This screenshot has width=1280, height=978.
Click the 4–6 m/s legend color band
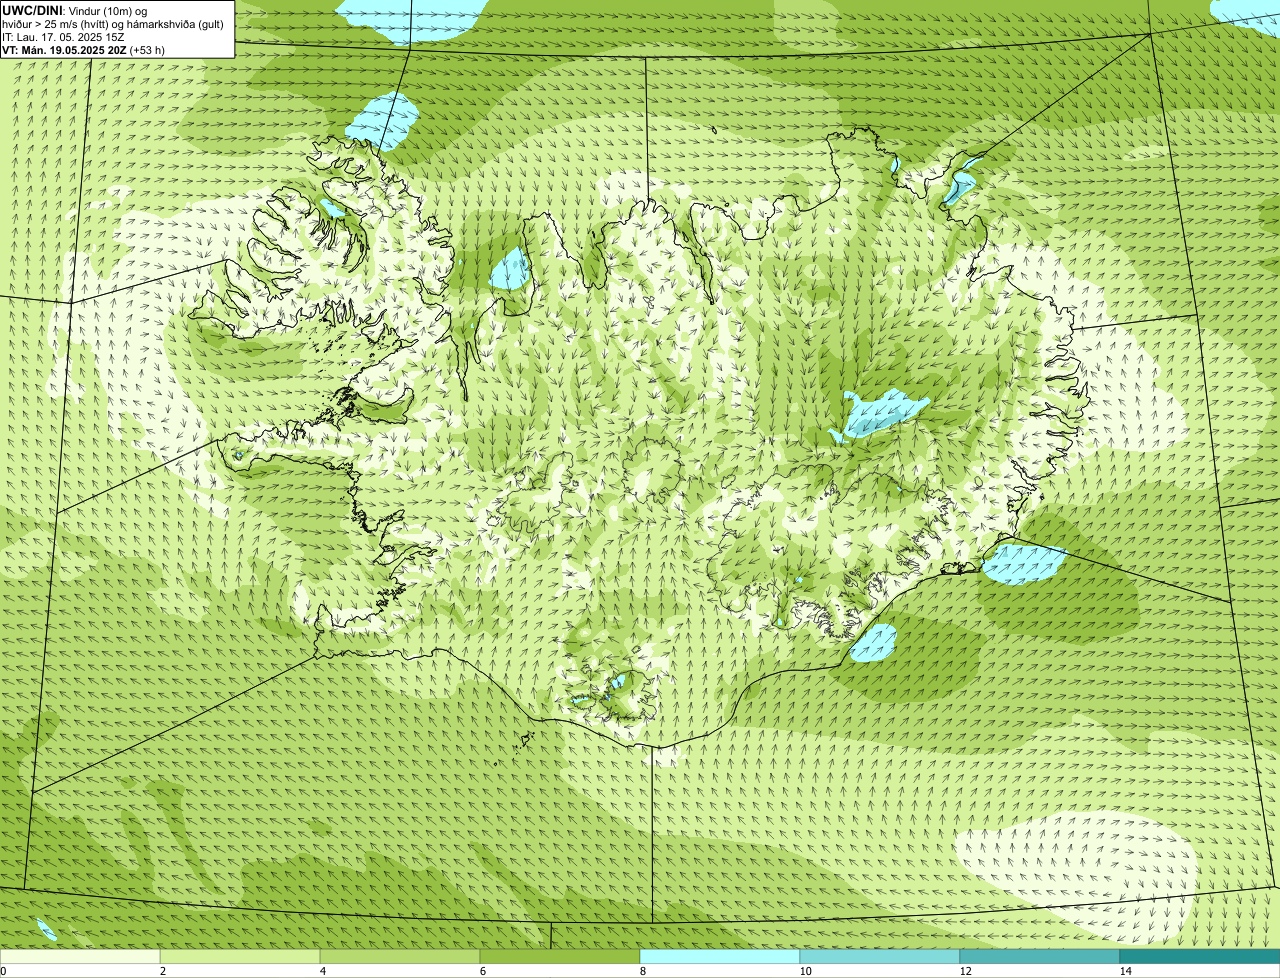400,956
